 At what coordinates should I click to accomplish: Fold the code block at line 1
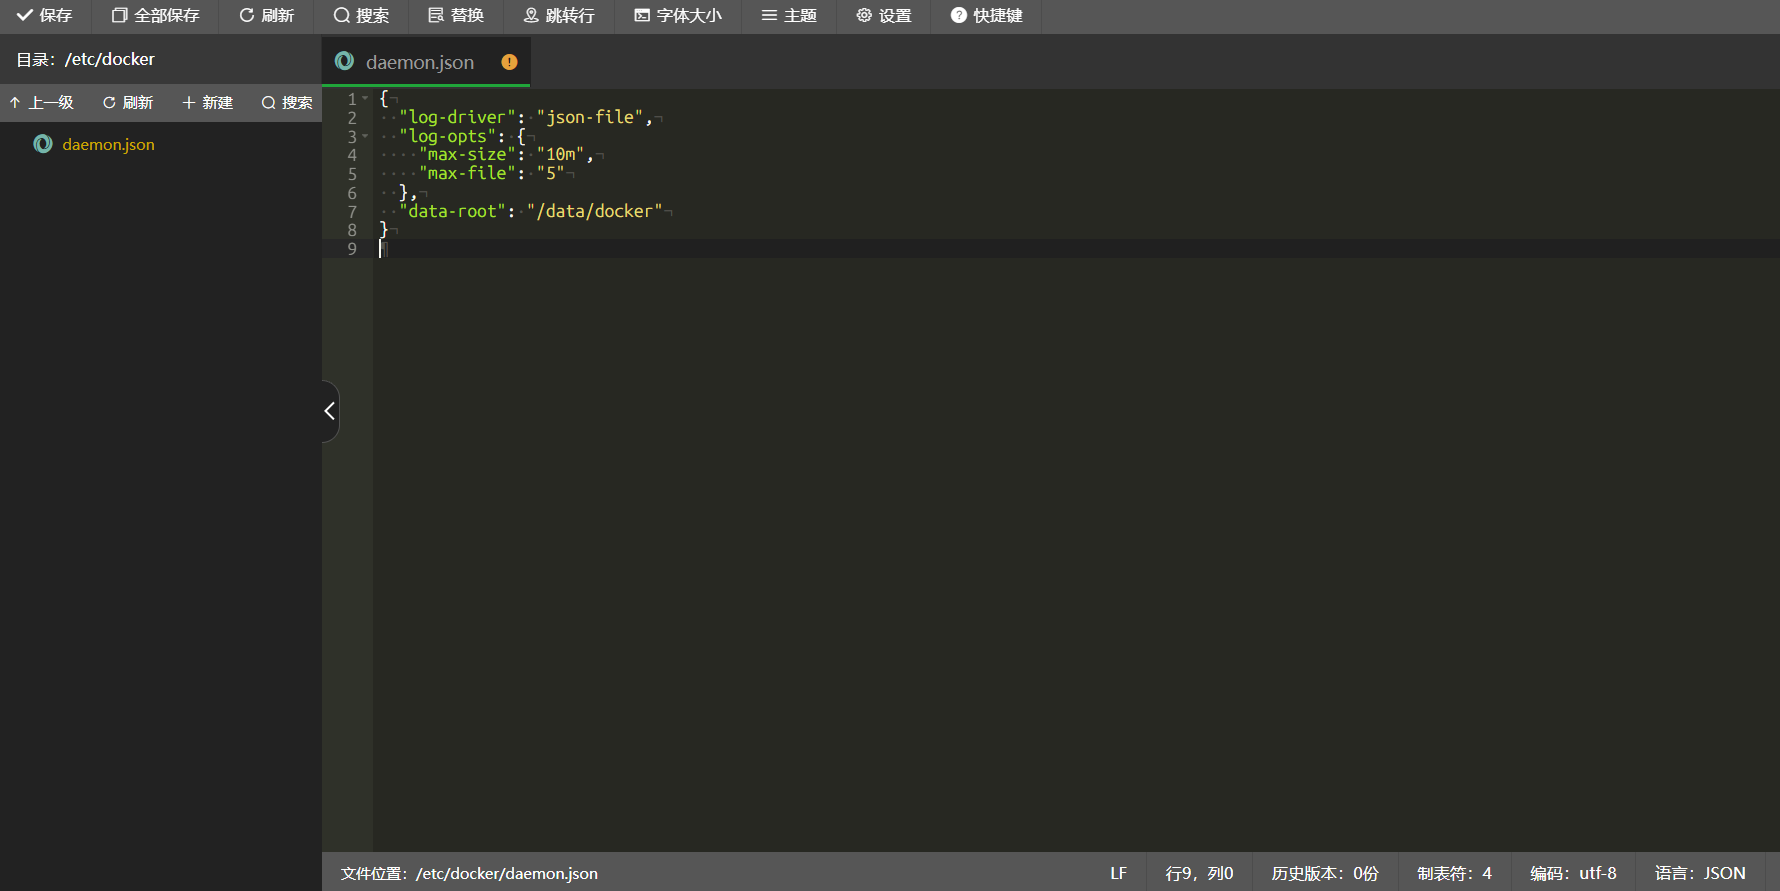pos(365,99)
